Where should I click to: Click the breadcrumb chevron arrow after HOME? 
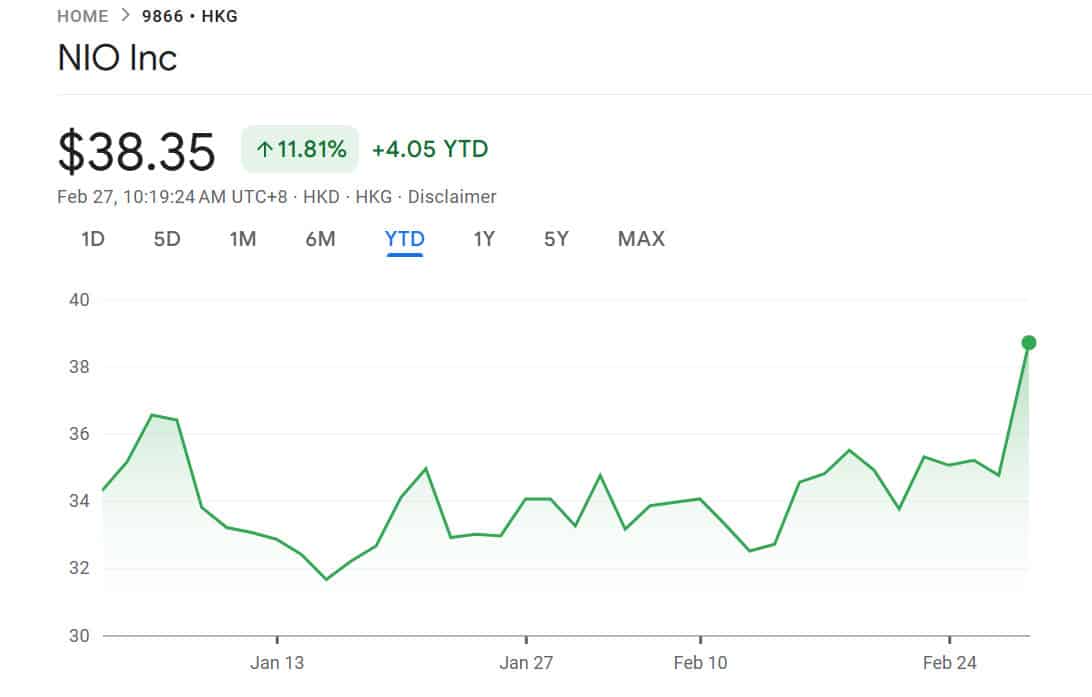coord(126,16)
